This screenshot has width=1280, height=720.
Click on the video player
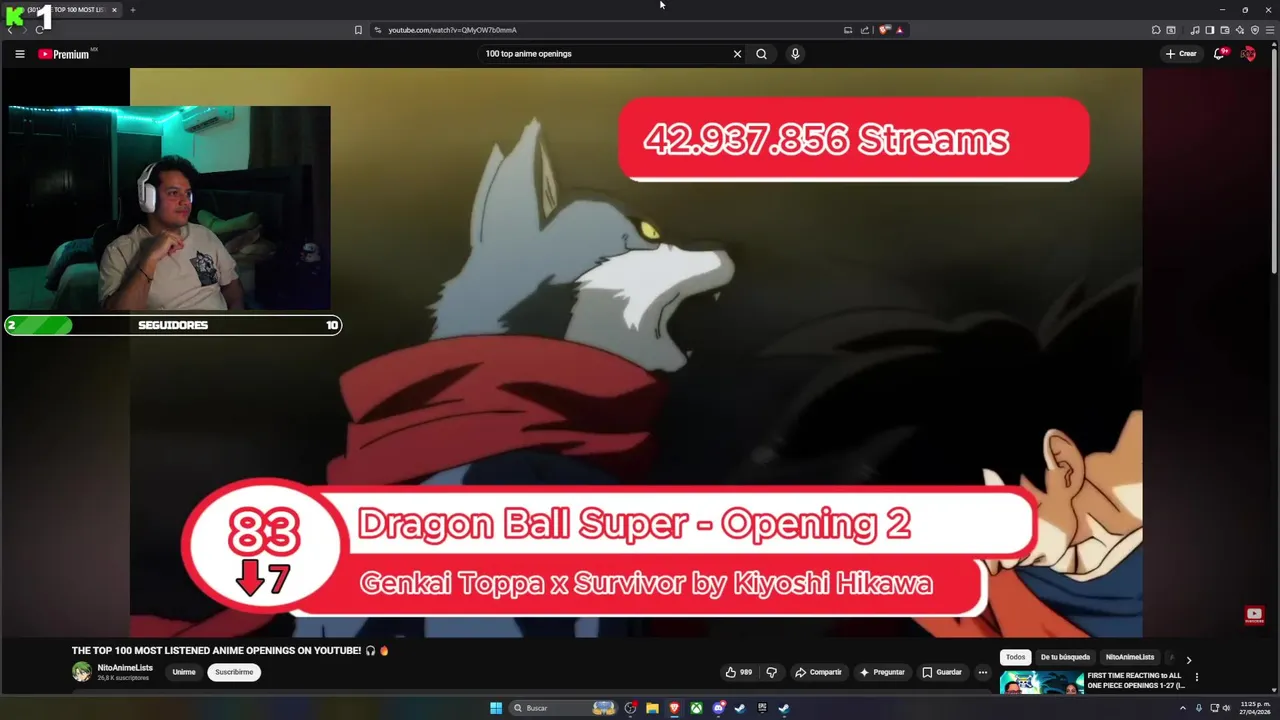[636, 352]
